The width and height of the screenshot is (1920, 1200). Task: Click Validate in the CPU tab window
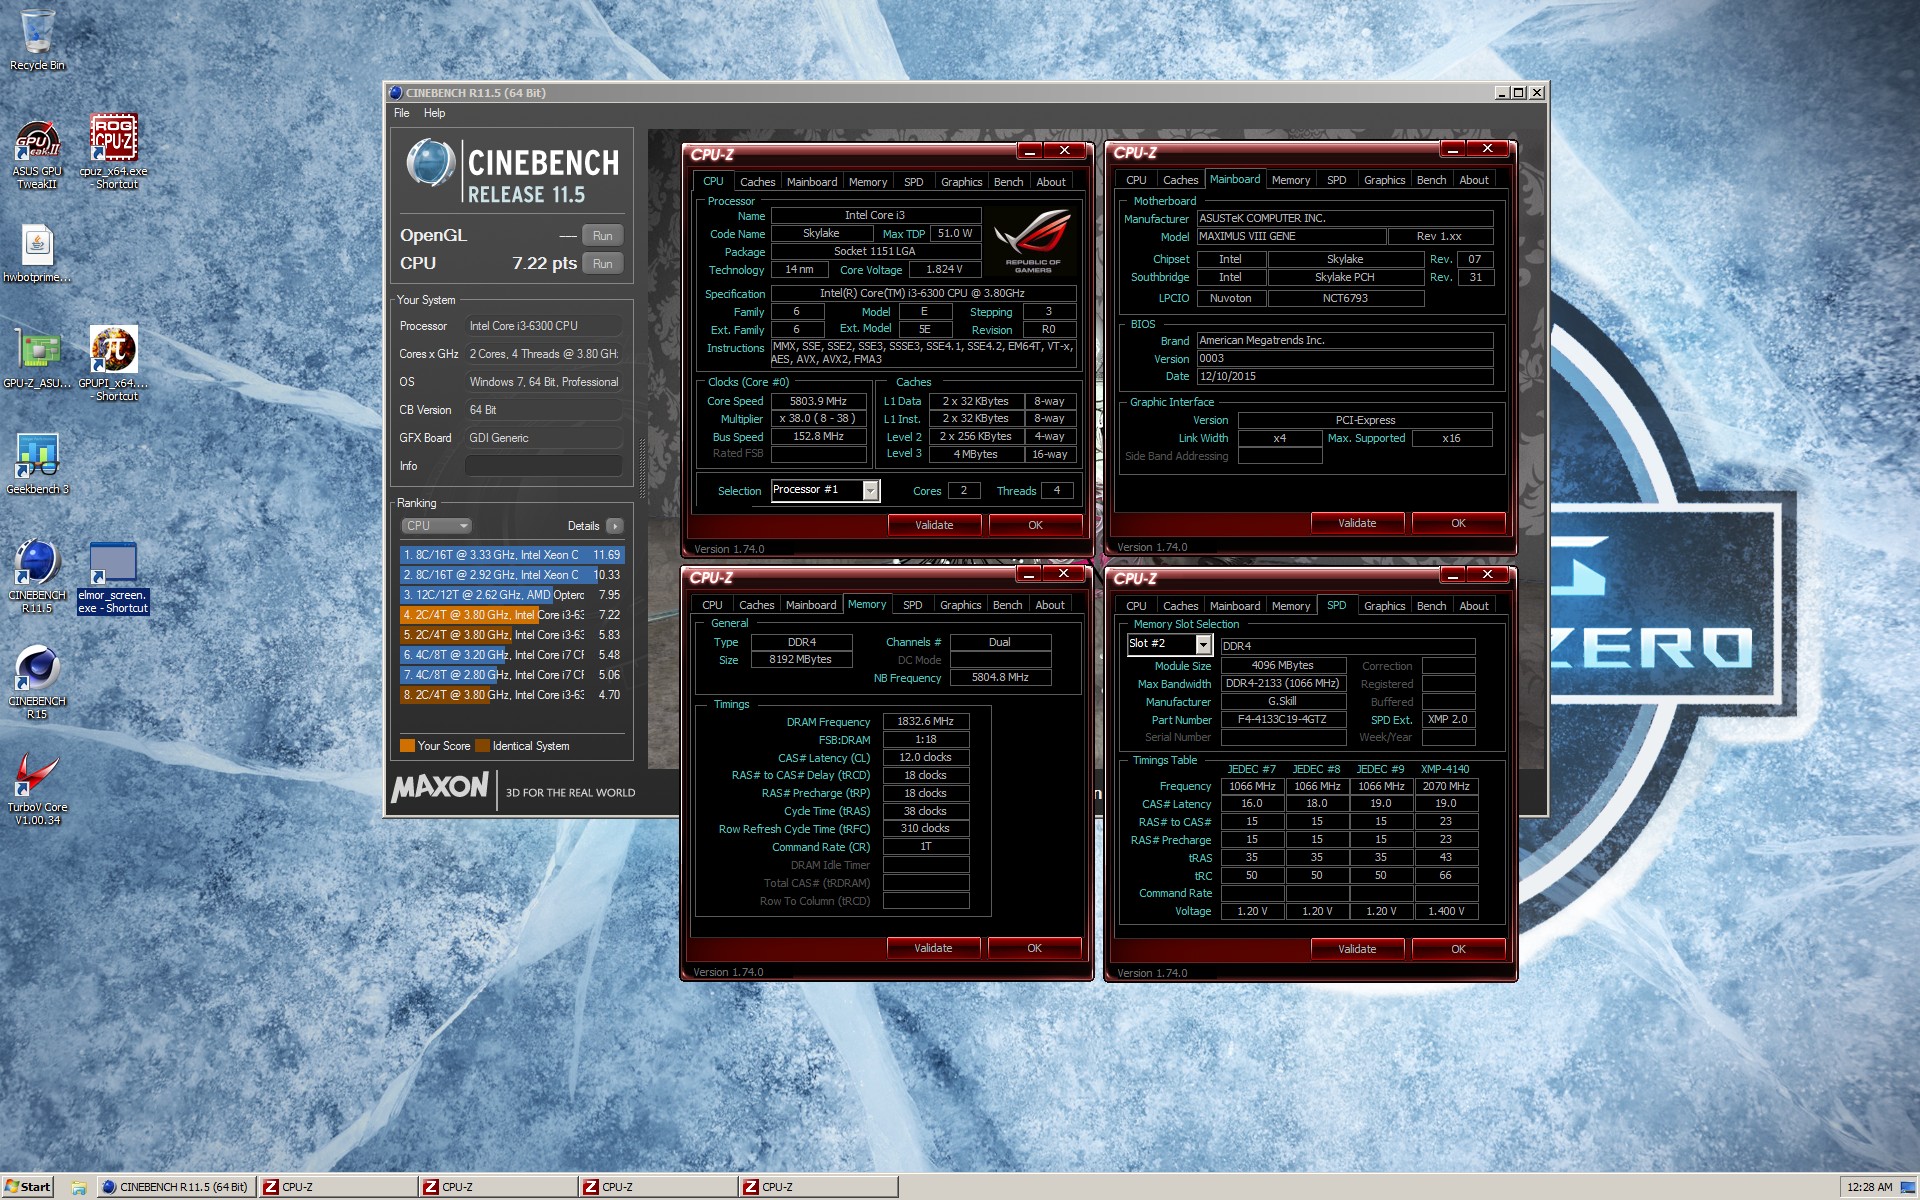click(934, 525)
